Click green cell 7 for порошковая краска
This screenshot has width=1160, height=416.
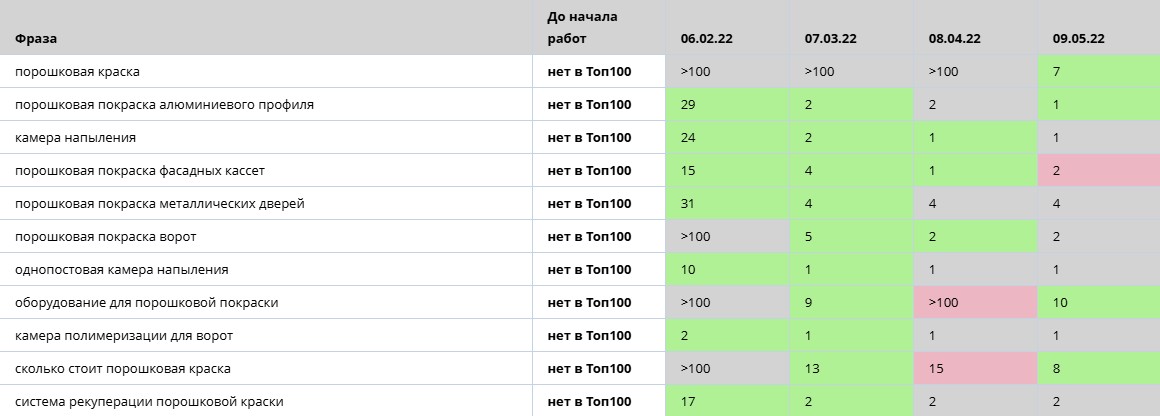[1099, 72]
